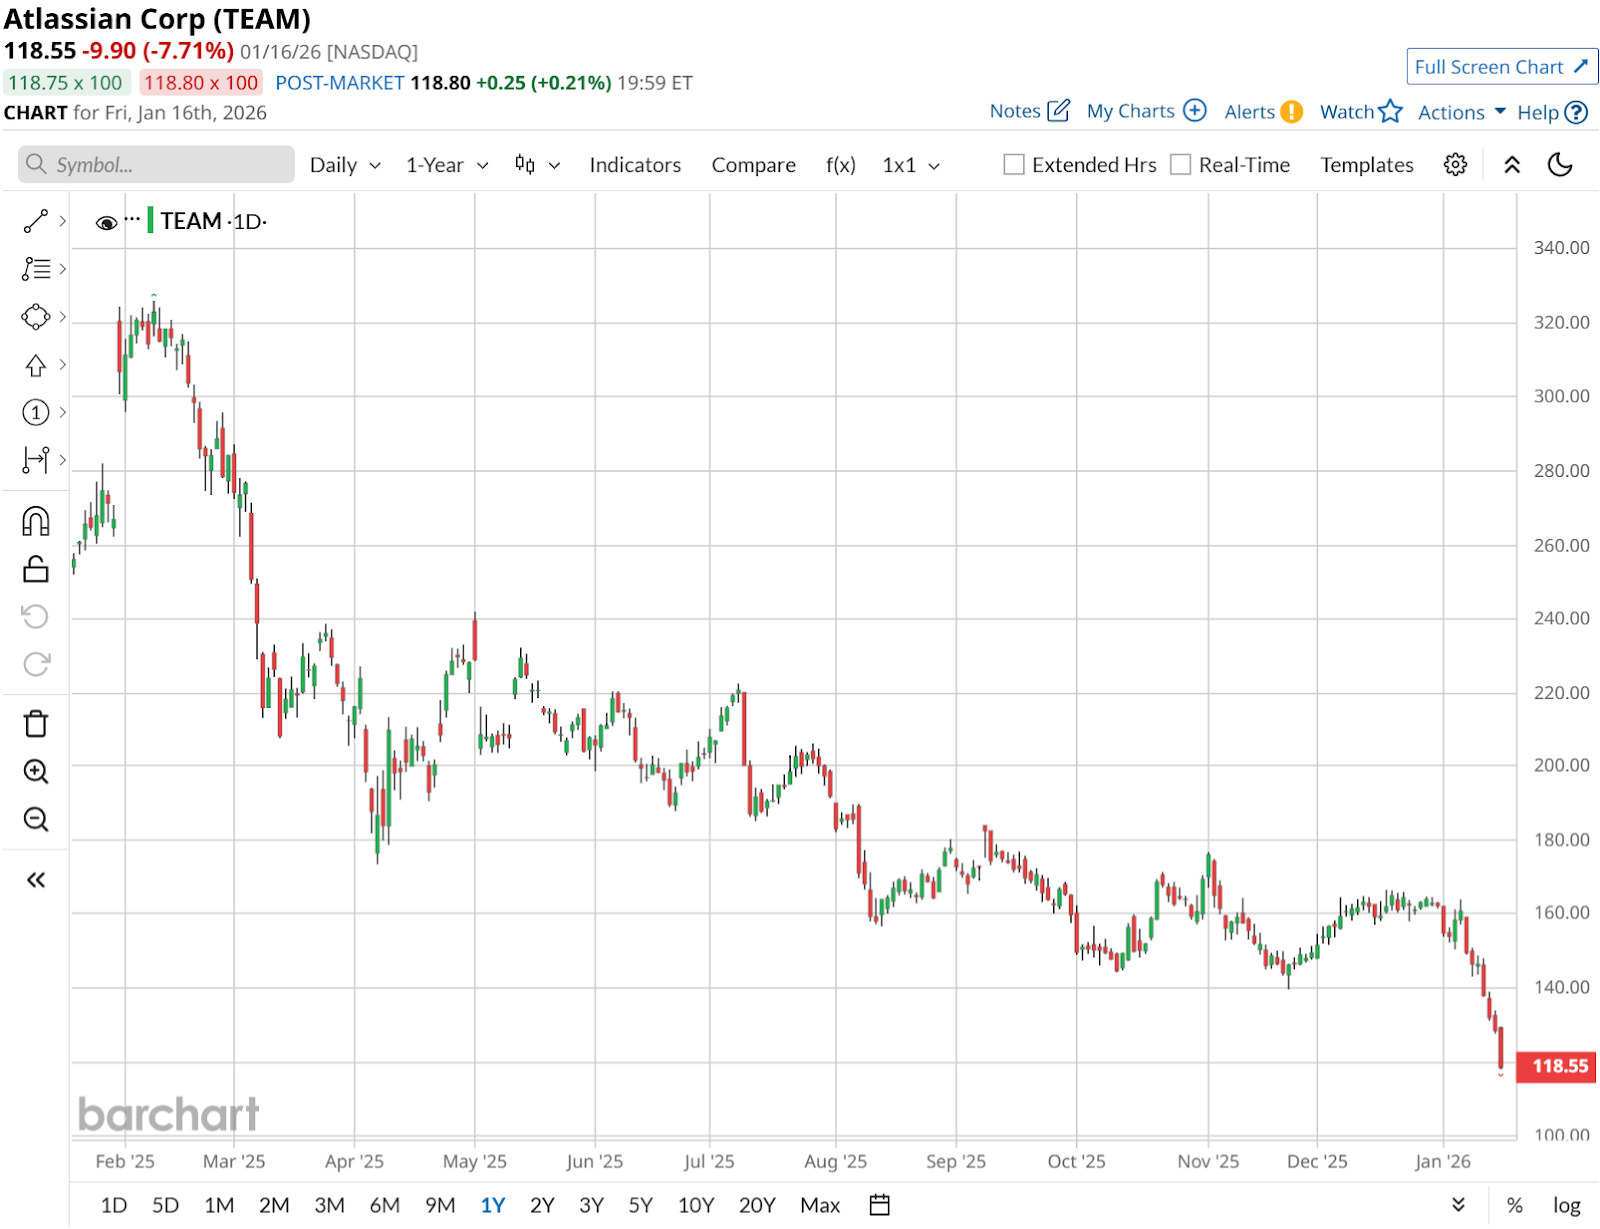Add chart to My Charts plus icon
Image resolution: width=1600 pixels, height=1229 pixels.
point(1195,110)
